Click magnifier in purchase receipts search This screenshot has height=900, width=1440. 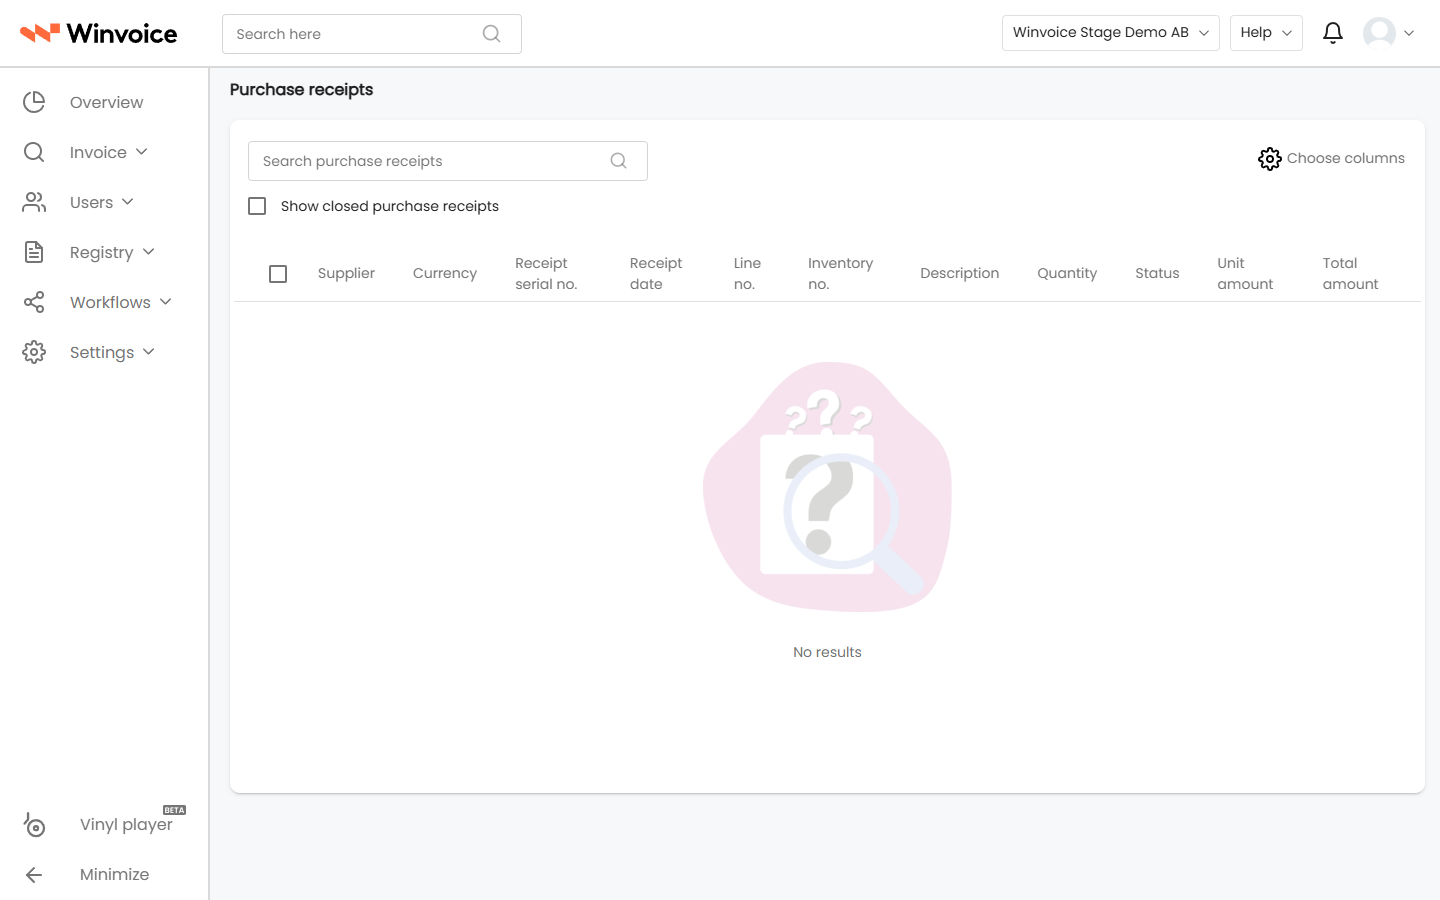pos(618,161)
